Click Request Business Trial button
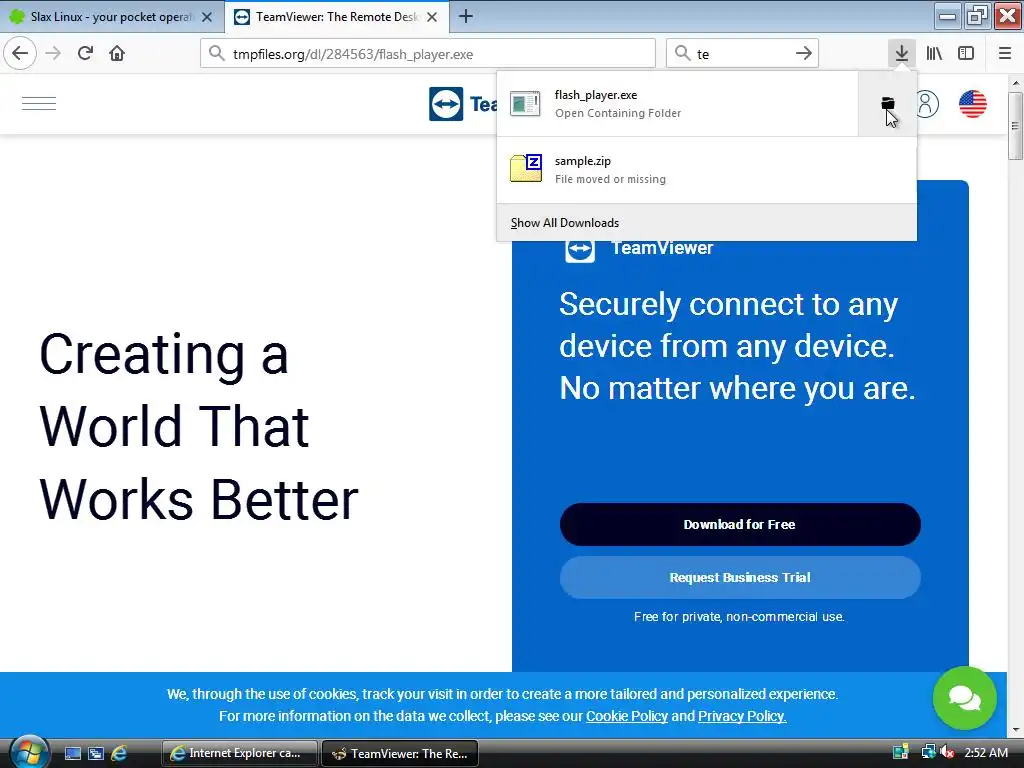 (740, 577)
